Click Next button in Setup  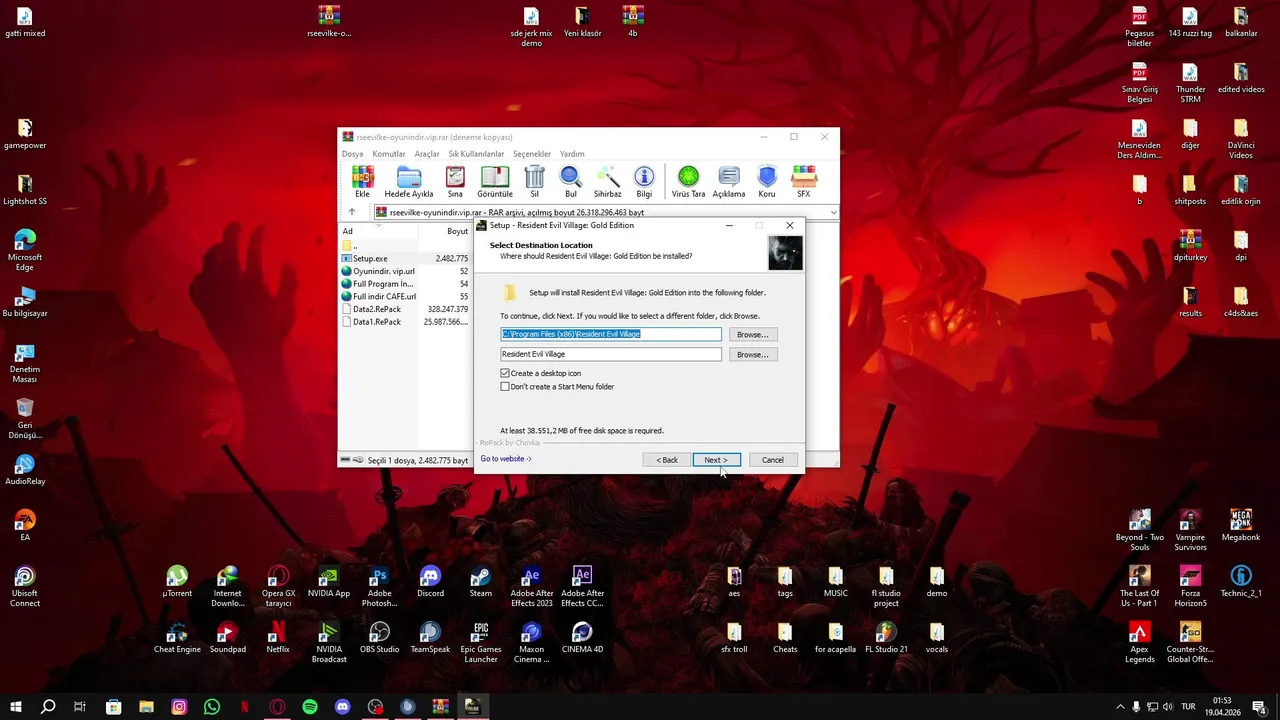(x=716, y=460)
